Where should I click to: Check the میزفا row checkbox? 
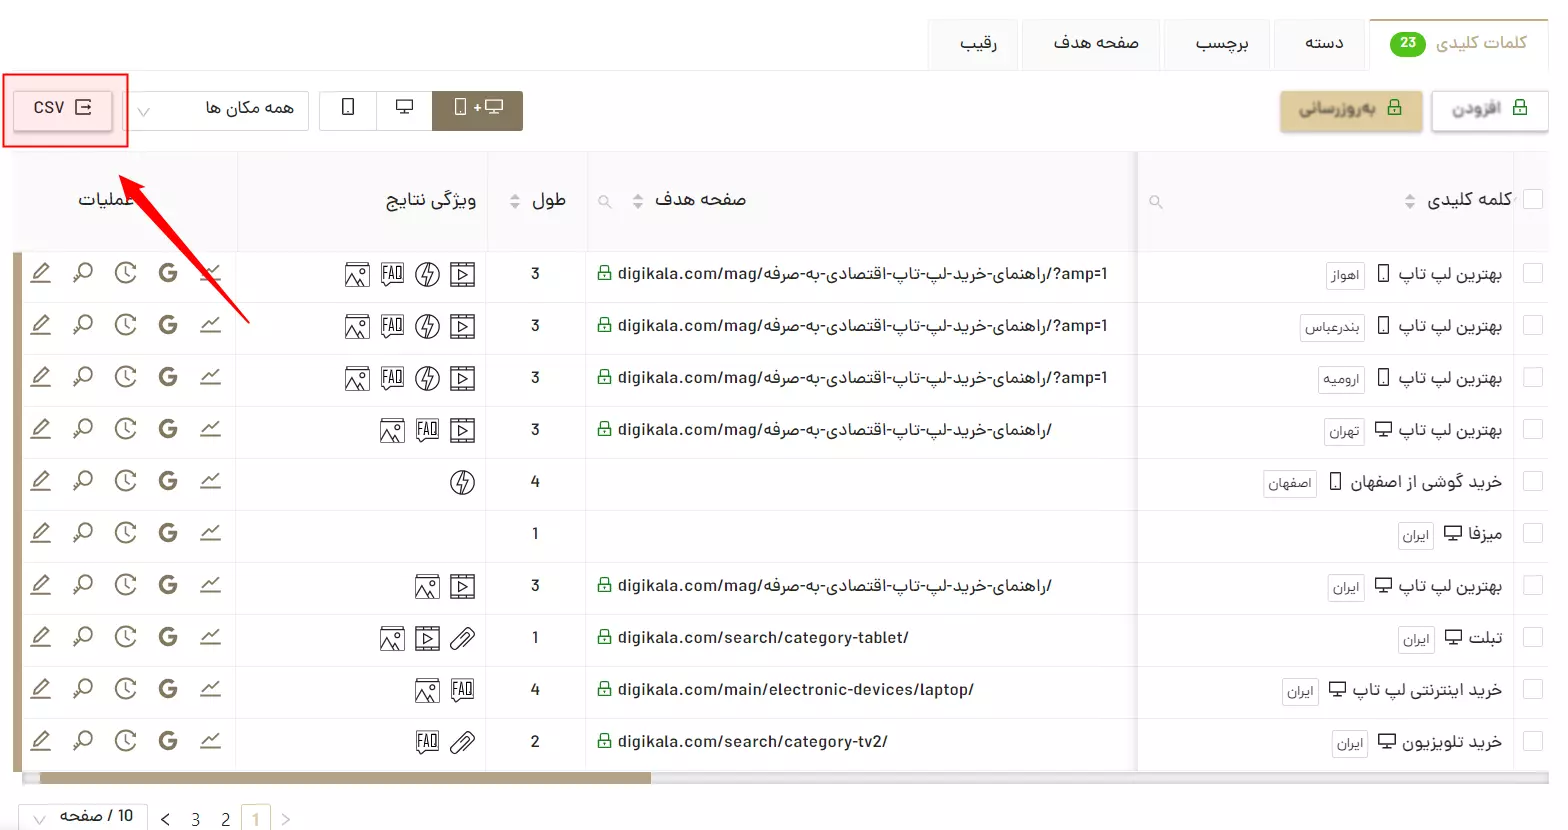point(1532,533)
